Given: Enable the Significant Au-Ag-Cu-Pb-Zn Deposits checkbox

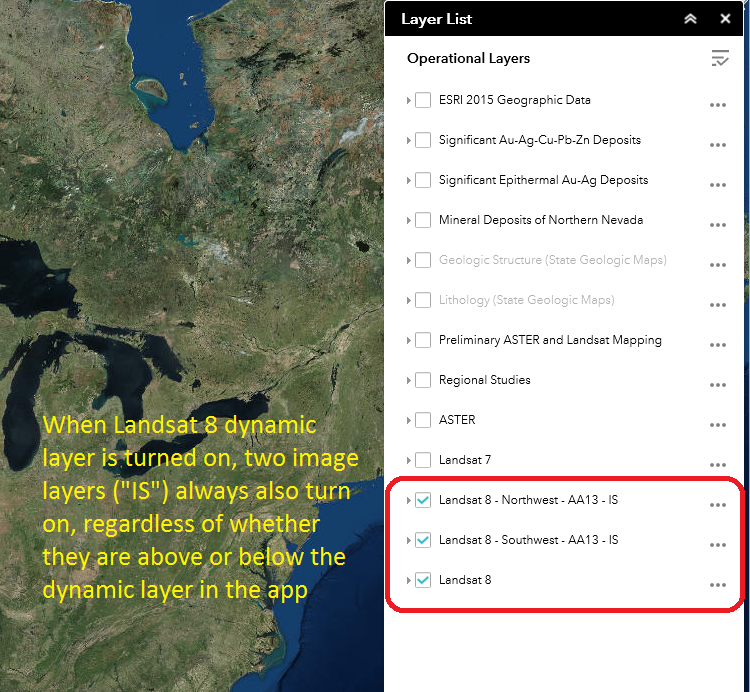Looking at the screenshot, I should click(x=423, y=140).
